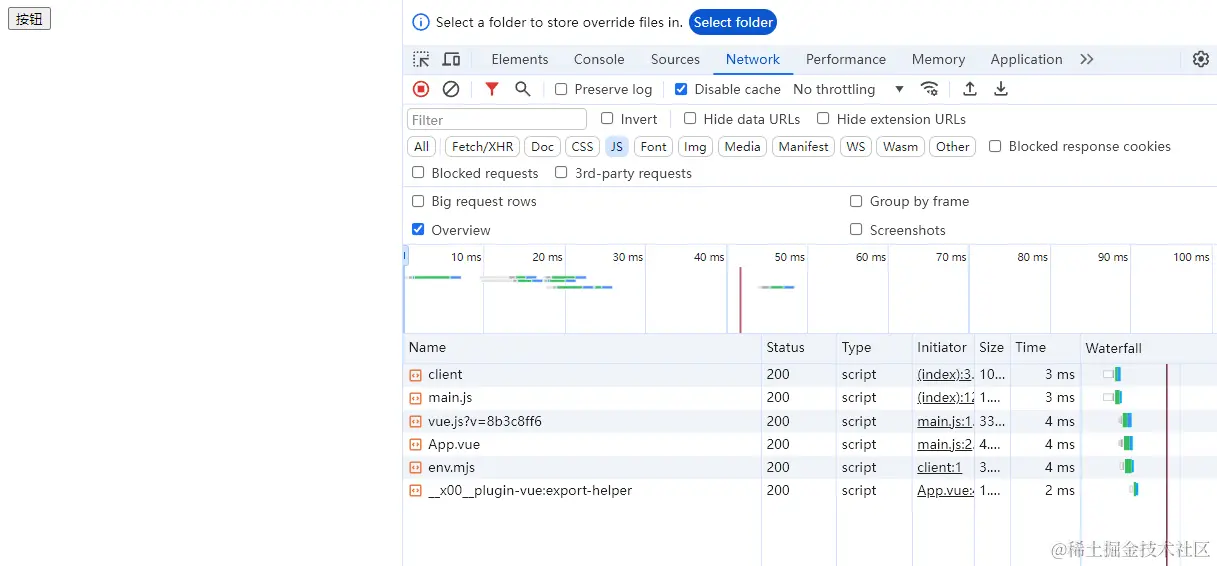Toggle the JS type filter
This screenshot has width=1217, height=566.
coord(616,146)
